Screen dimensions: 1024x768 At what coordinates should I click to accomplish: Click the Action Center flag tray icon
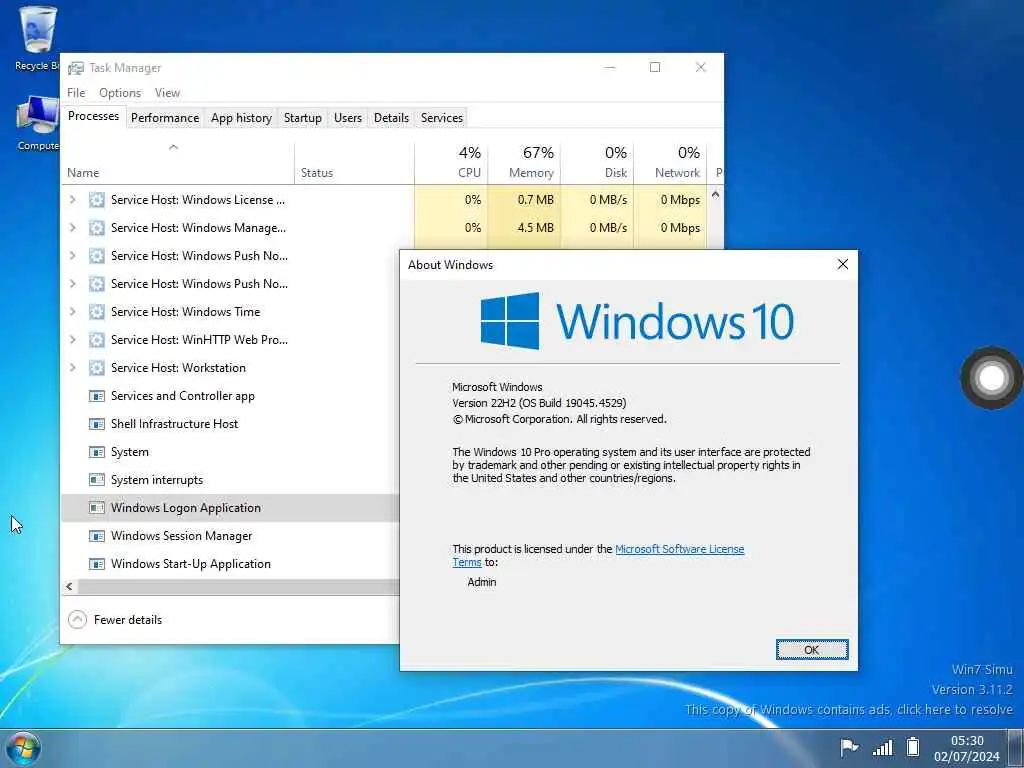848,747
